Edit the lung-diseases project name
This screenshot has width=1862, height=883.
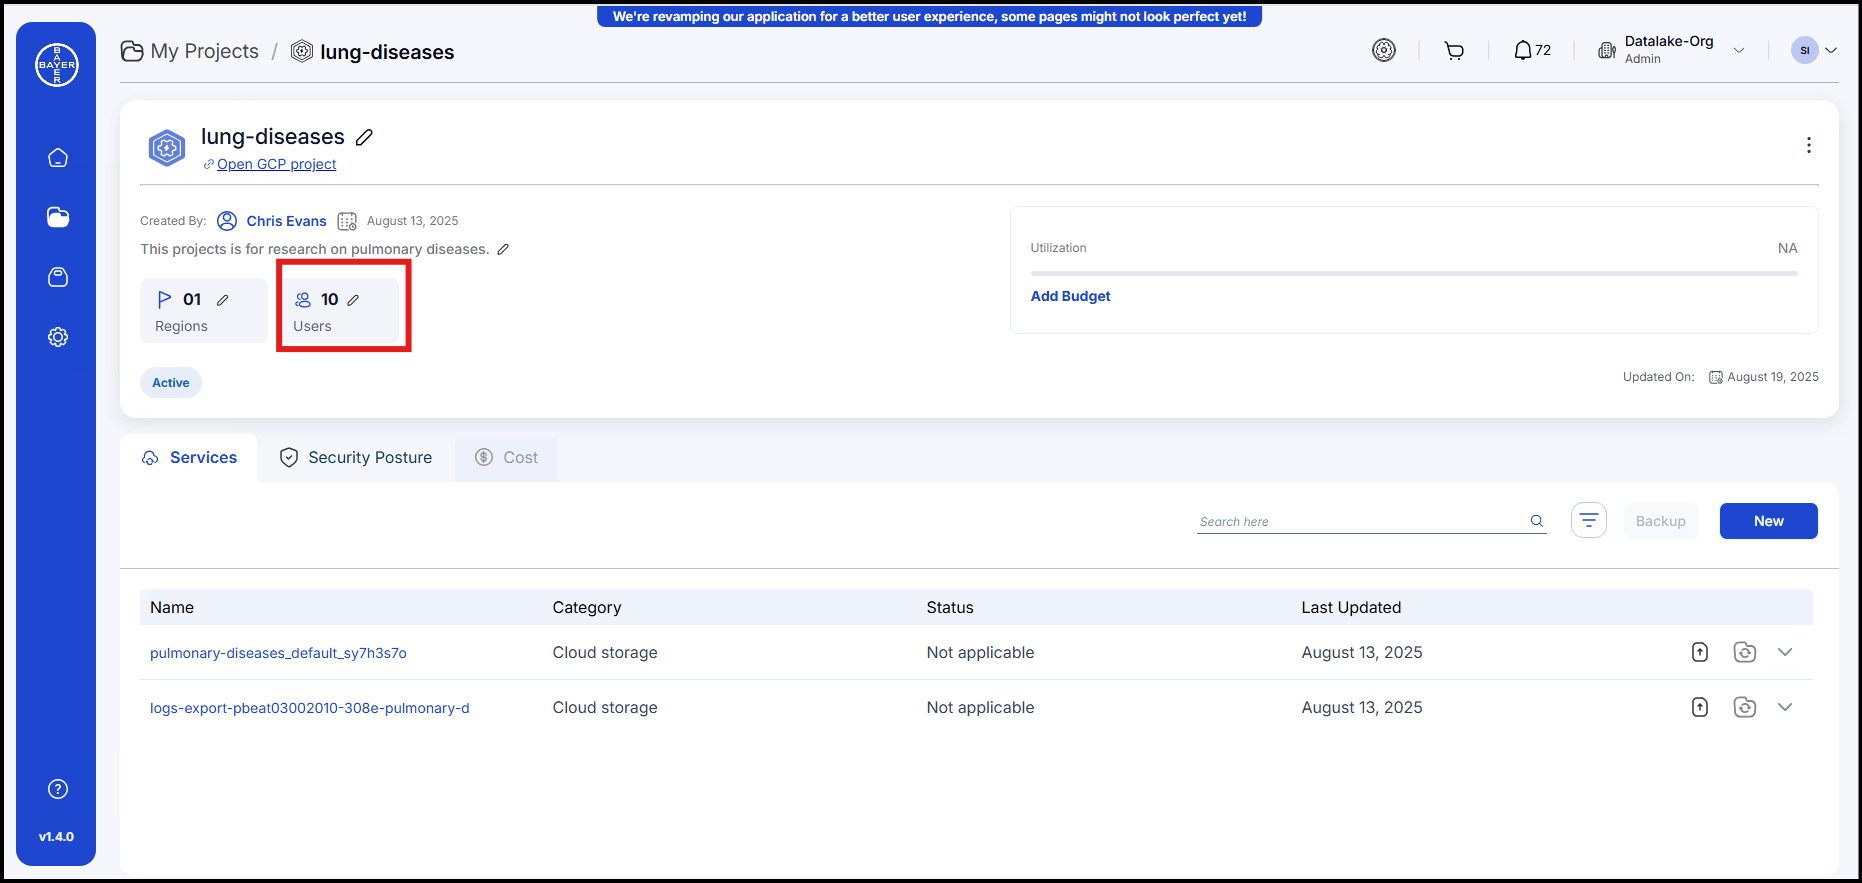tap(365, 137)
